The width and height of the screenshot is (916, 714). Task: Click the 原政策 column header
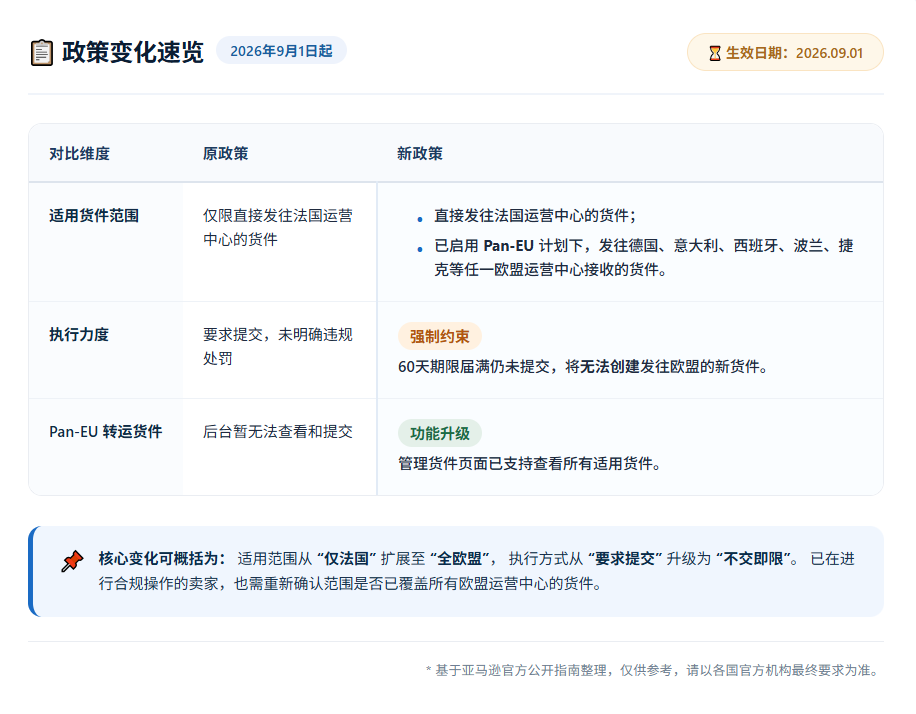(x=225, y=154)
